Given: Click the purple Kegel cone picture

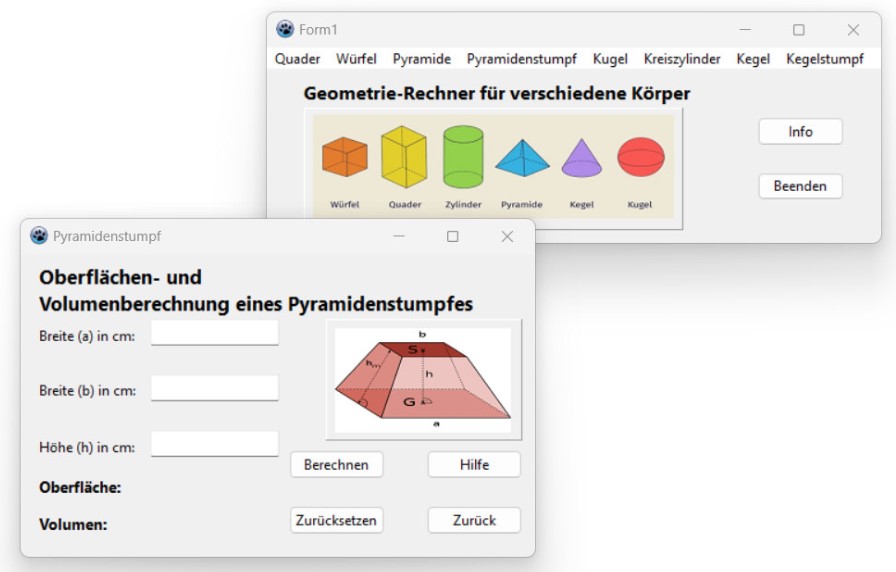Looking at the screenshot, I should click(582, 158).
